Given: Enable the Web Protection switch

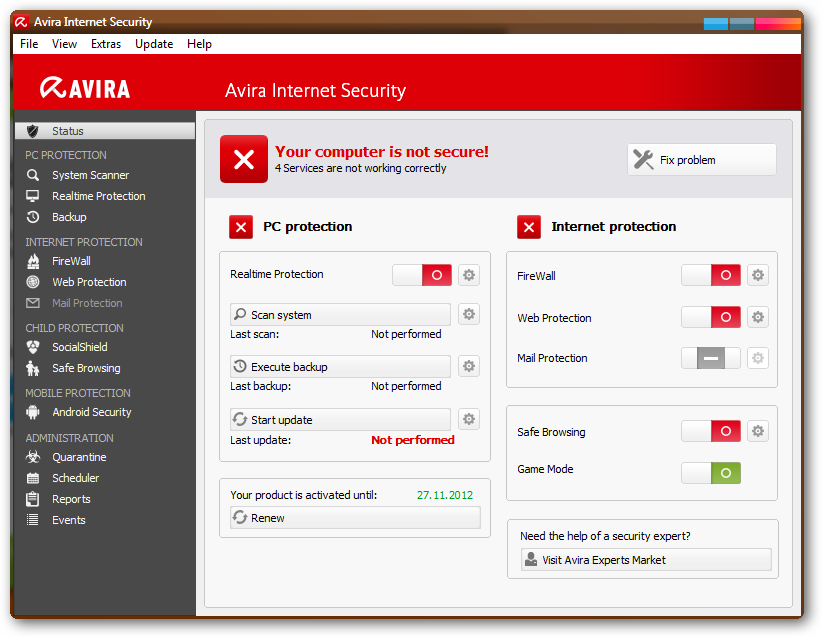Looking at the screenshot, I should (x=711, y=317).
